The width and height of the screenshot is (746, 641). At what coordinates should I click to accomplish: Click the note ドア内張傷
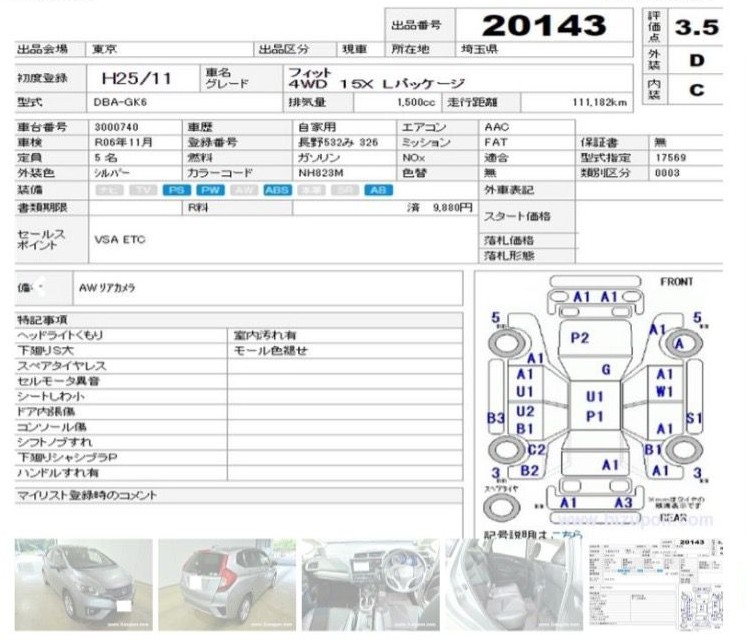(46, 412)
